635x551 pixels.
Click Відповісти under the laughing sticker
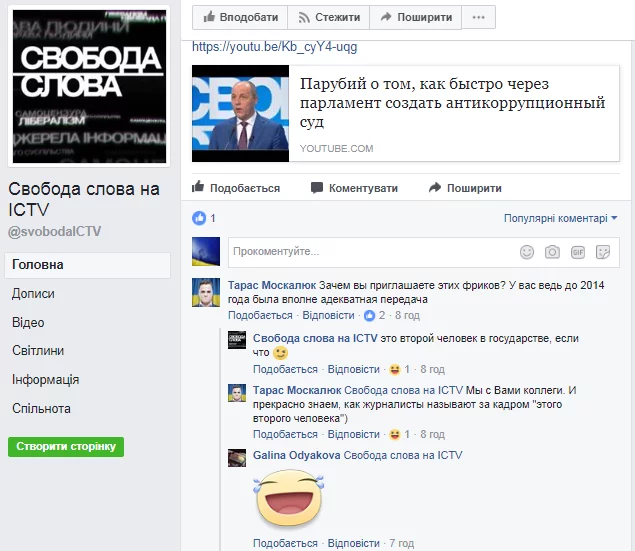pos(354,543)
